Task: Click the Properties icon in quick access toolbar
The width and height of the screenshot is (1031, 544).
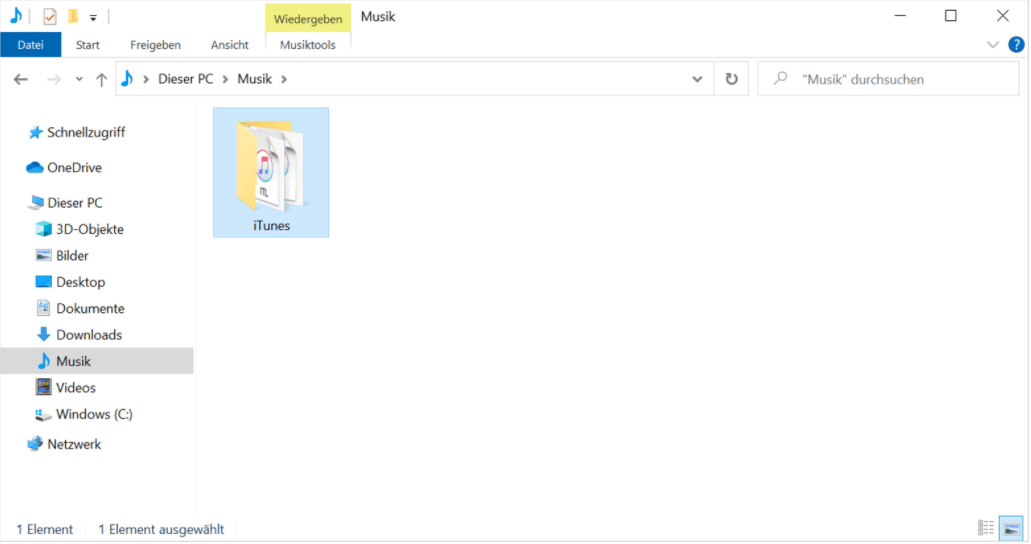Action: click(x=50, y=17)
